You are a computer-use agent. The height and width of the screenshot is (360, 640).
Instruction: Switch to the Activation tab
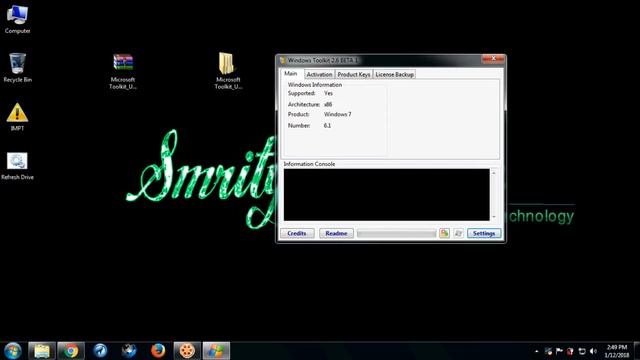tap(319, 74)
